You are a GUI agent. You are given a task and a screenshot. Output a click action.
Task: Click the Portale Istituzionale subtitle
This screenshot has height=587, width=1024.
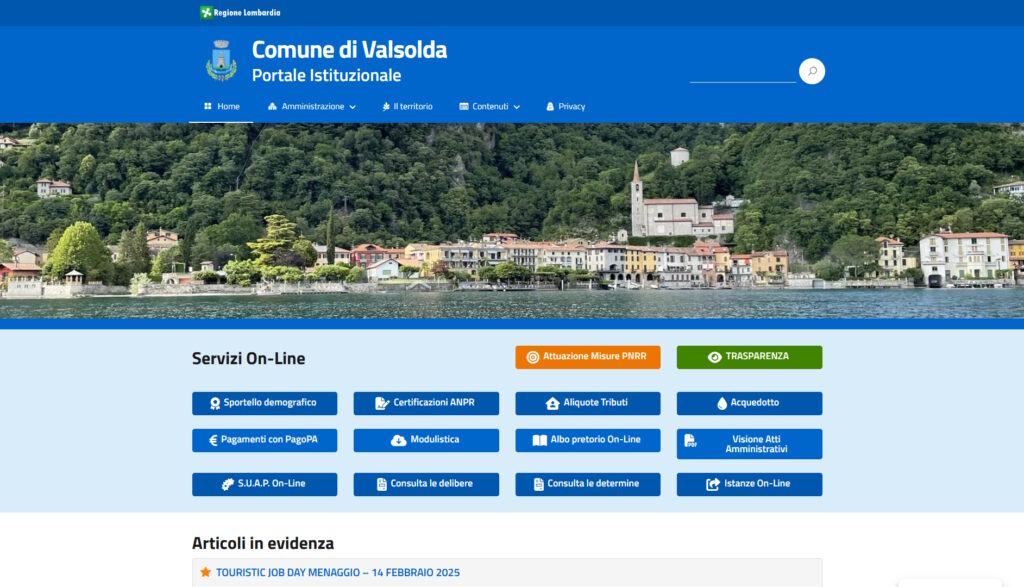coord(327,76)
